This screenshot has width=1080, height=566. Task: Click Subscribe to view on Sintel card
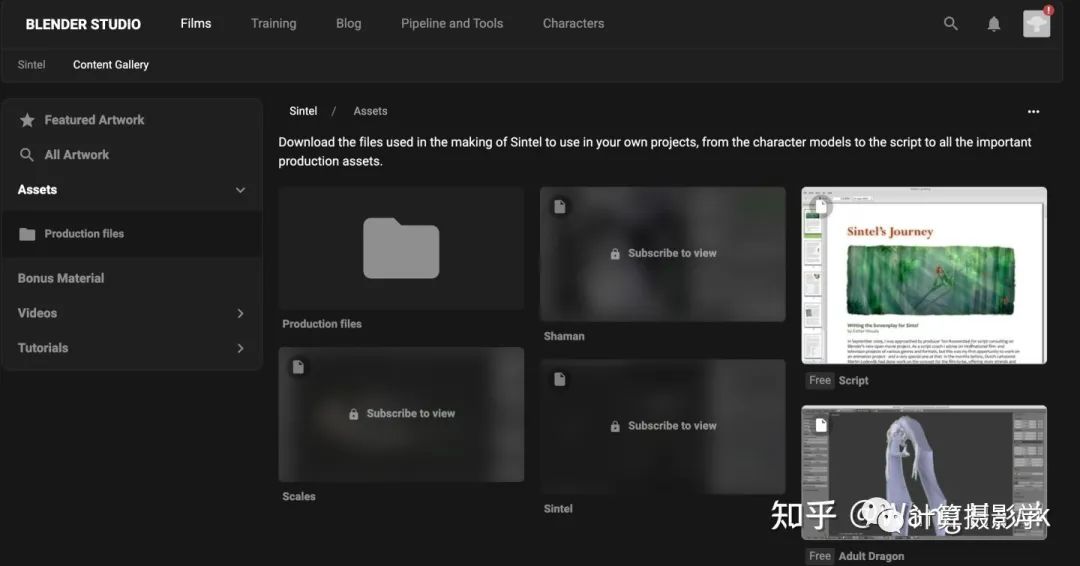(672, 426)
